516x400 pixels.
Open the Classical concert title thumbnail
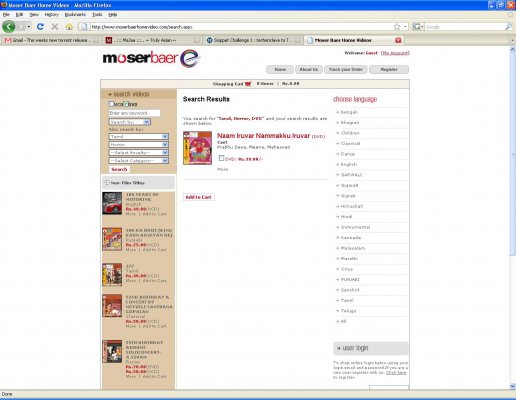point(112,306)
